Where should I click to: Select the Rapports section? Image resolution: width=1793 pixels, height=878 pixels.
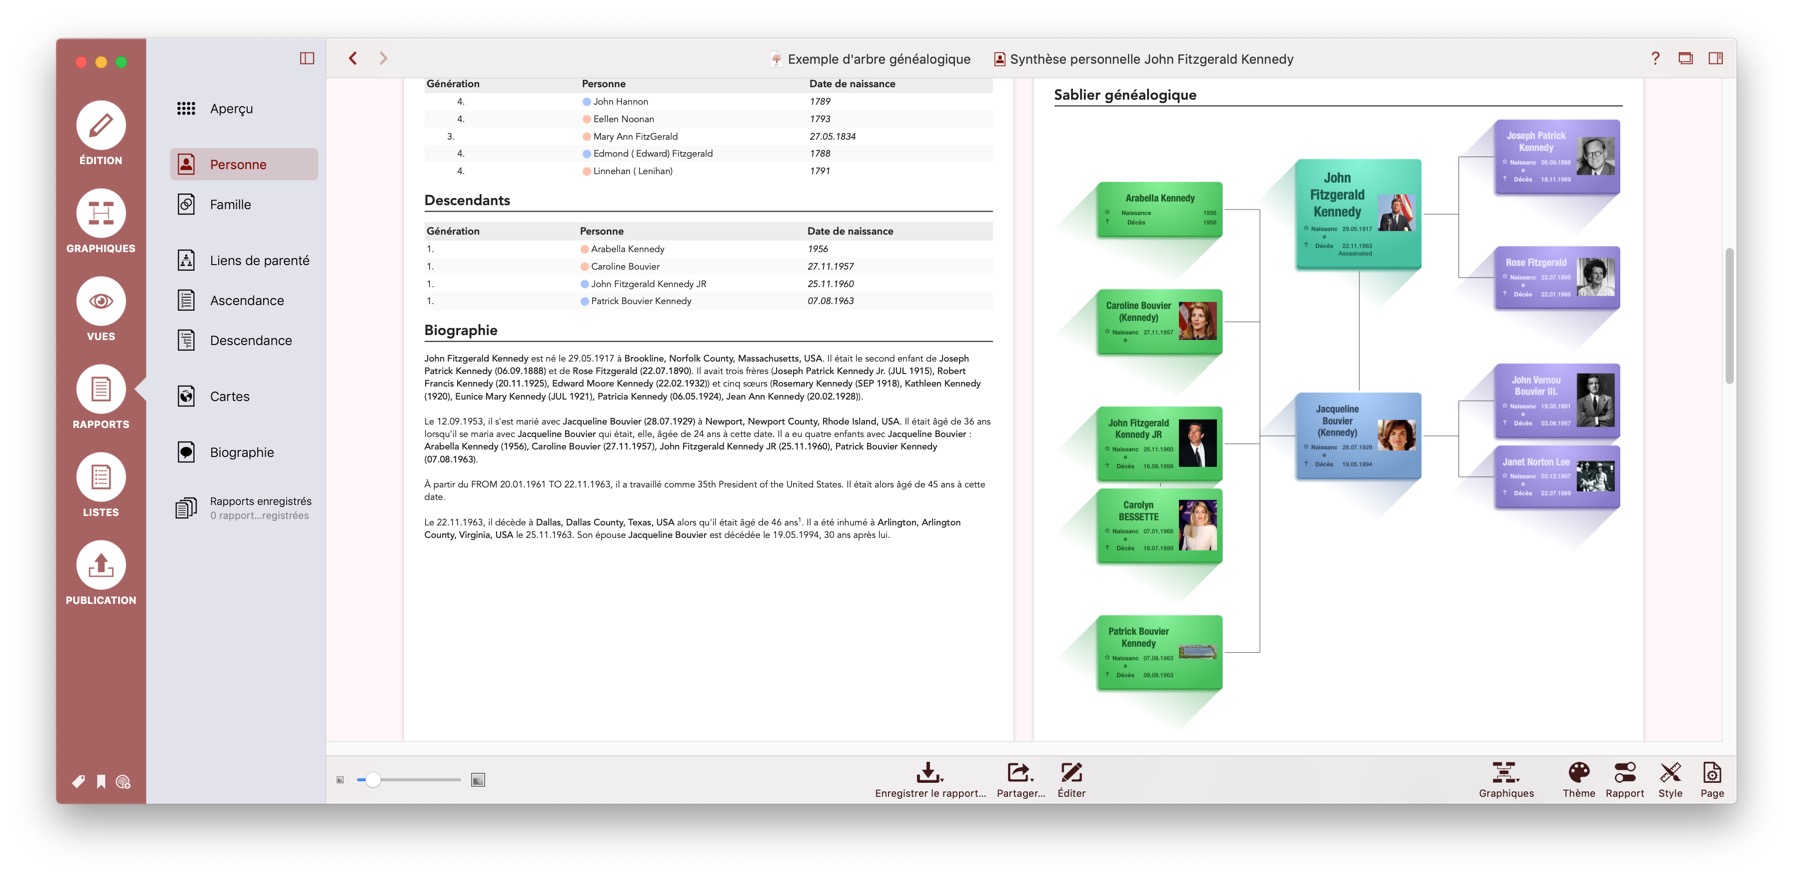tap(101, 397)
